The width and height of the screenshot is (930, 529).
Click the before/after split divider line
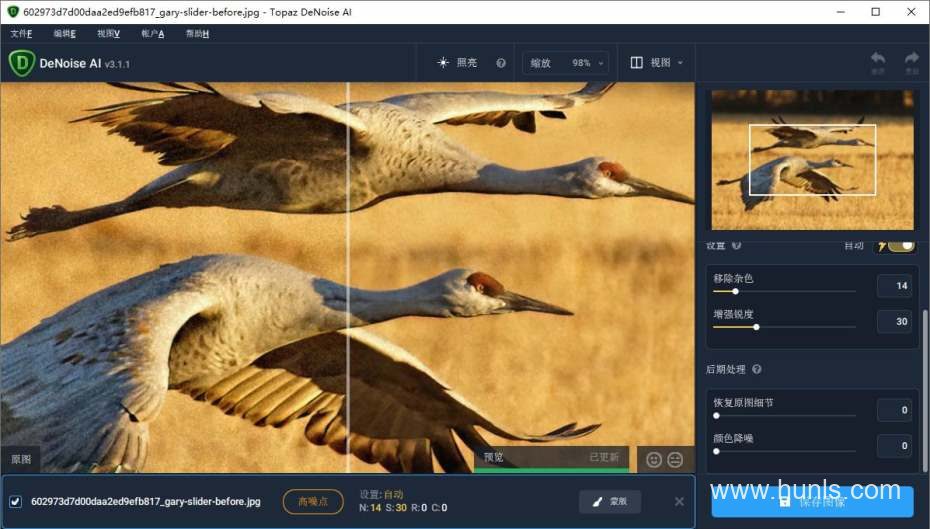pyautogui.click(x=348, y=278)
